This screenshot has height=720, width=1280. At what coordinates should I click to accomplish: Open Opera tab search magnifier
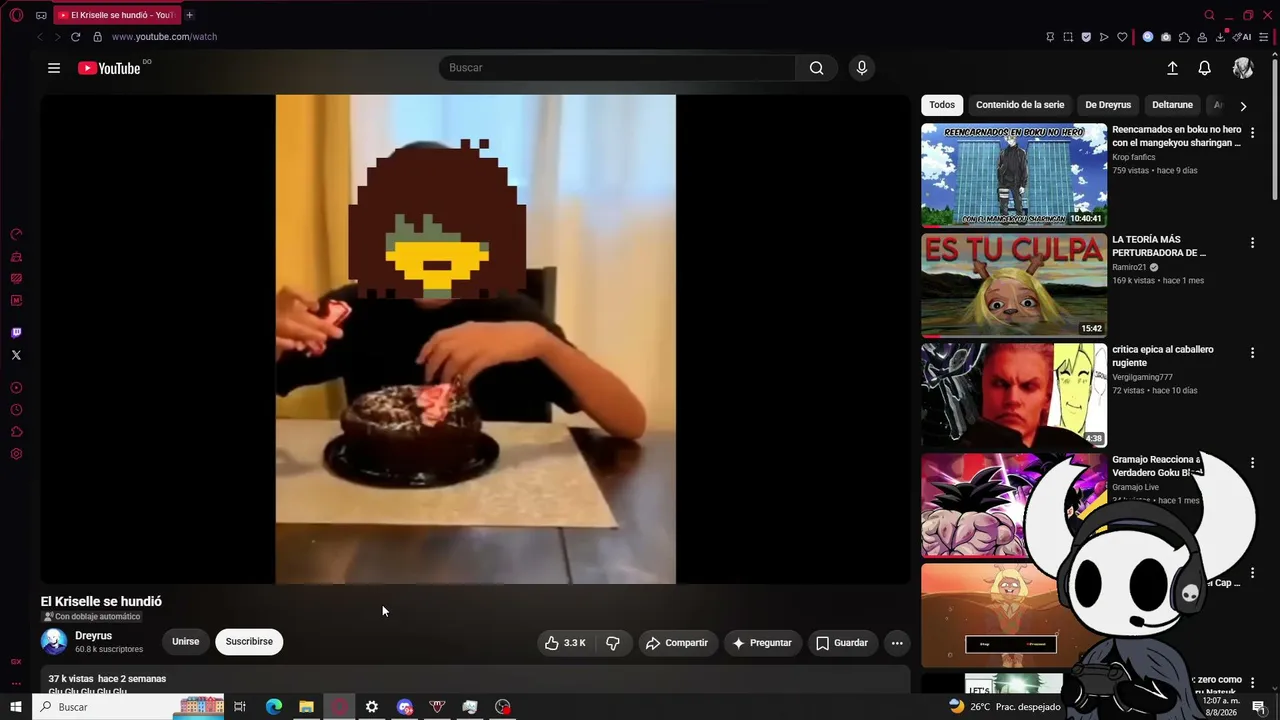coord(1209,15)
